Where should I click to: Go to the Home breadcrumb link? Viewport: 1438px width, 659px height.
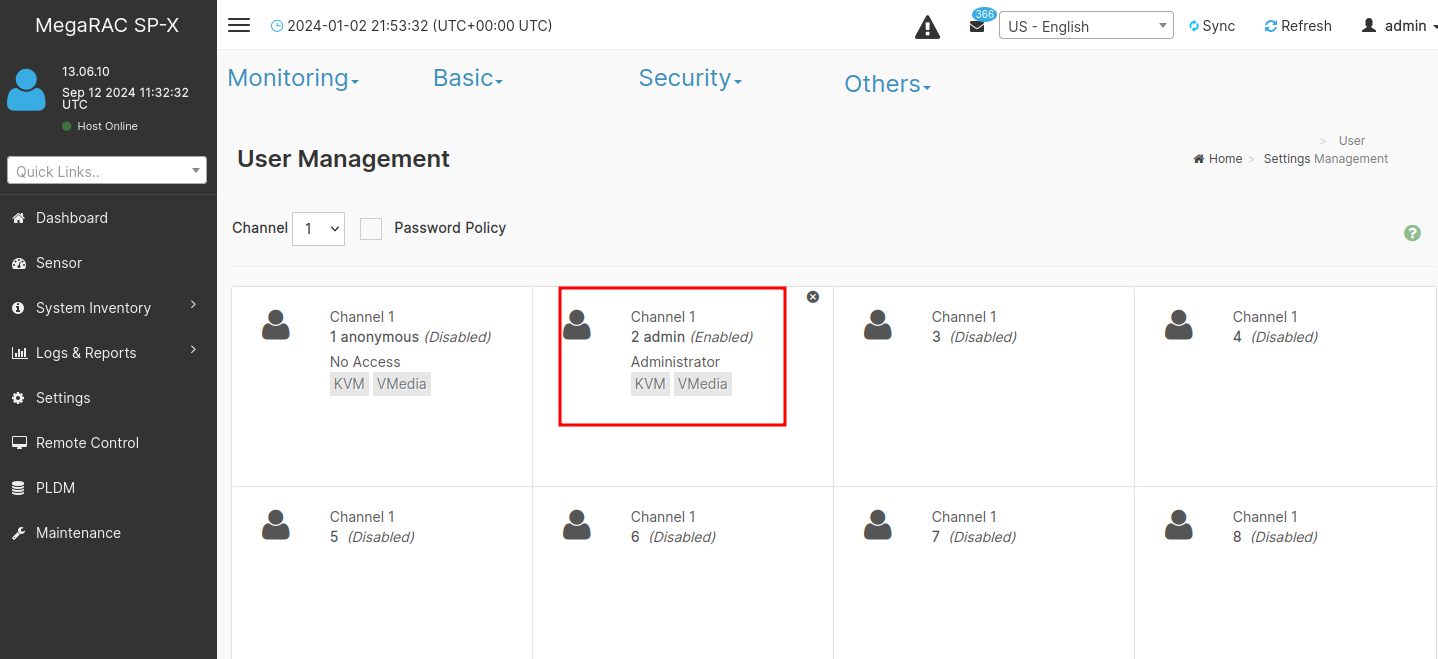tap(1218, 159)
